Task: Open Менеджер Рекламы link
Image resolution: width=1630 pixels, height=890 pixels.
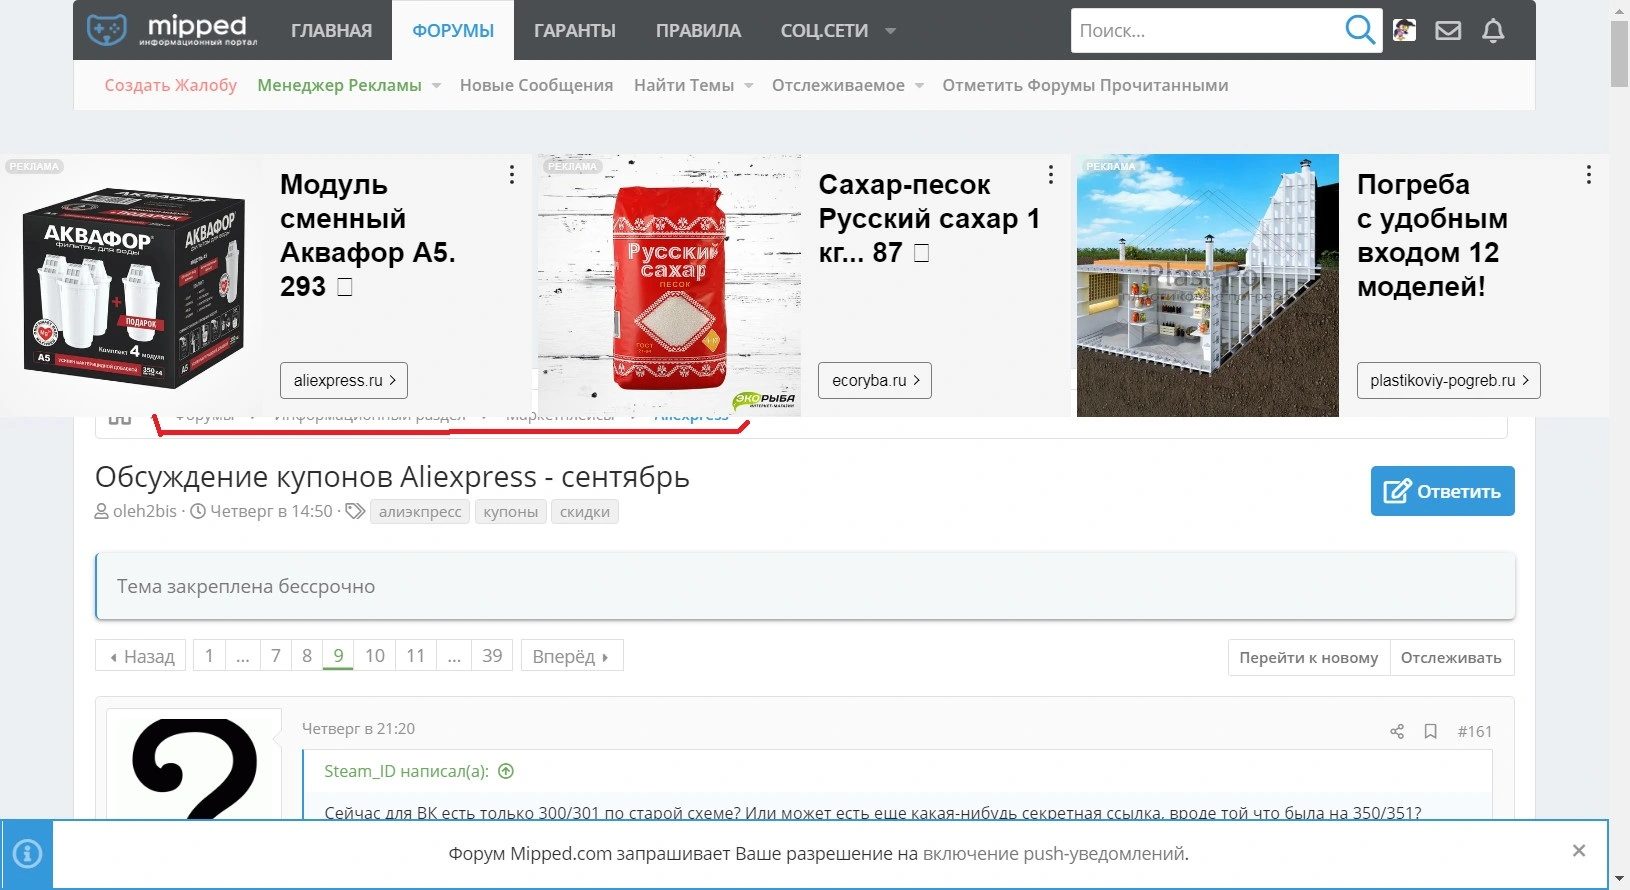Action: coord(340,85)
